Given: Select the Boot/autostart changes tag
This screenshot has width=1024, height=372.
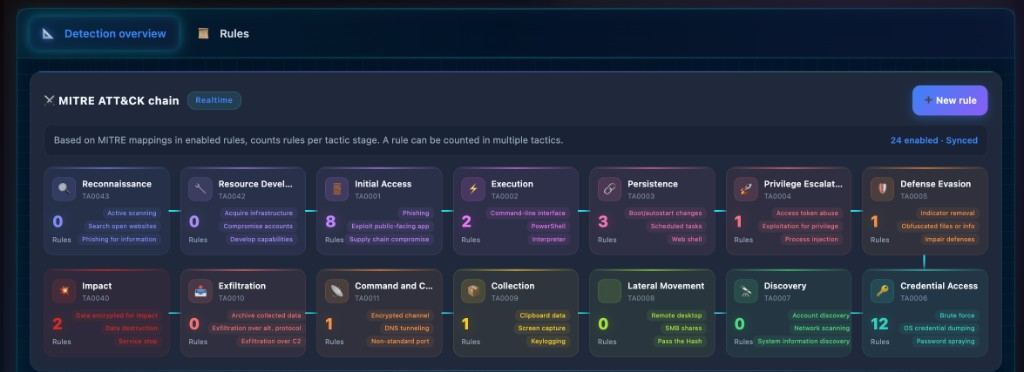Looking at the screenshot, I should coord(665,213).
